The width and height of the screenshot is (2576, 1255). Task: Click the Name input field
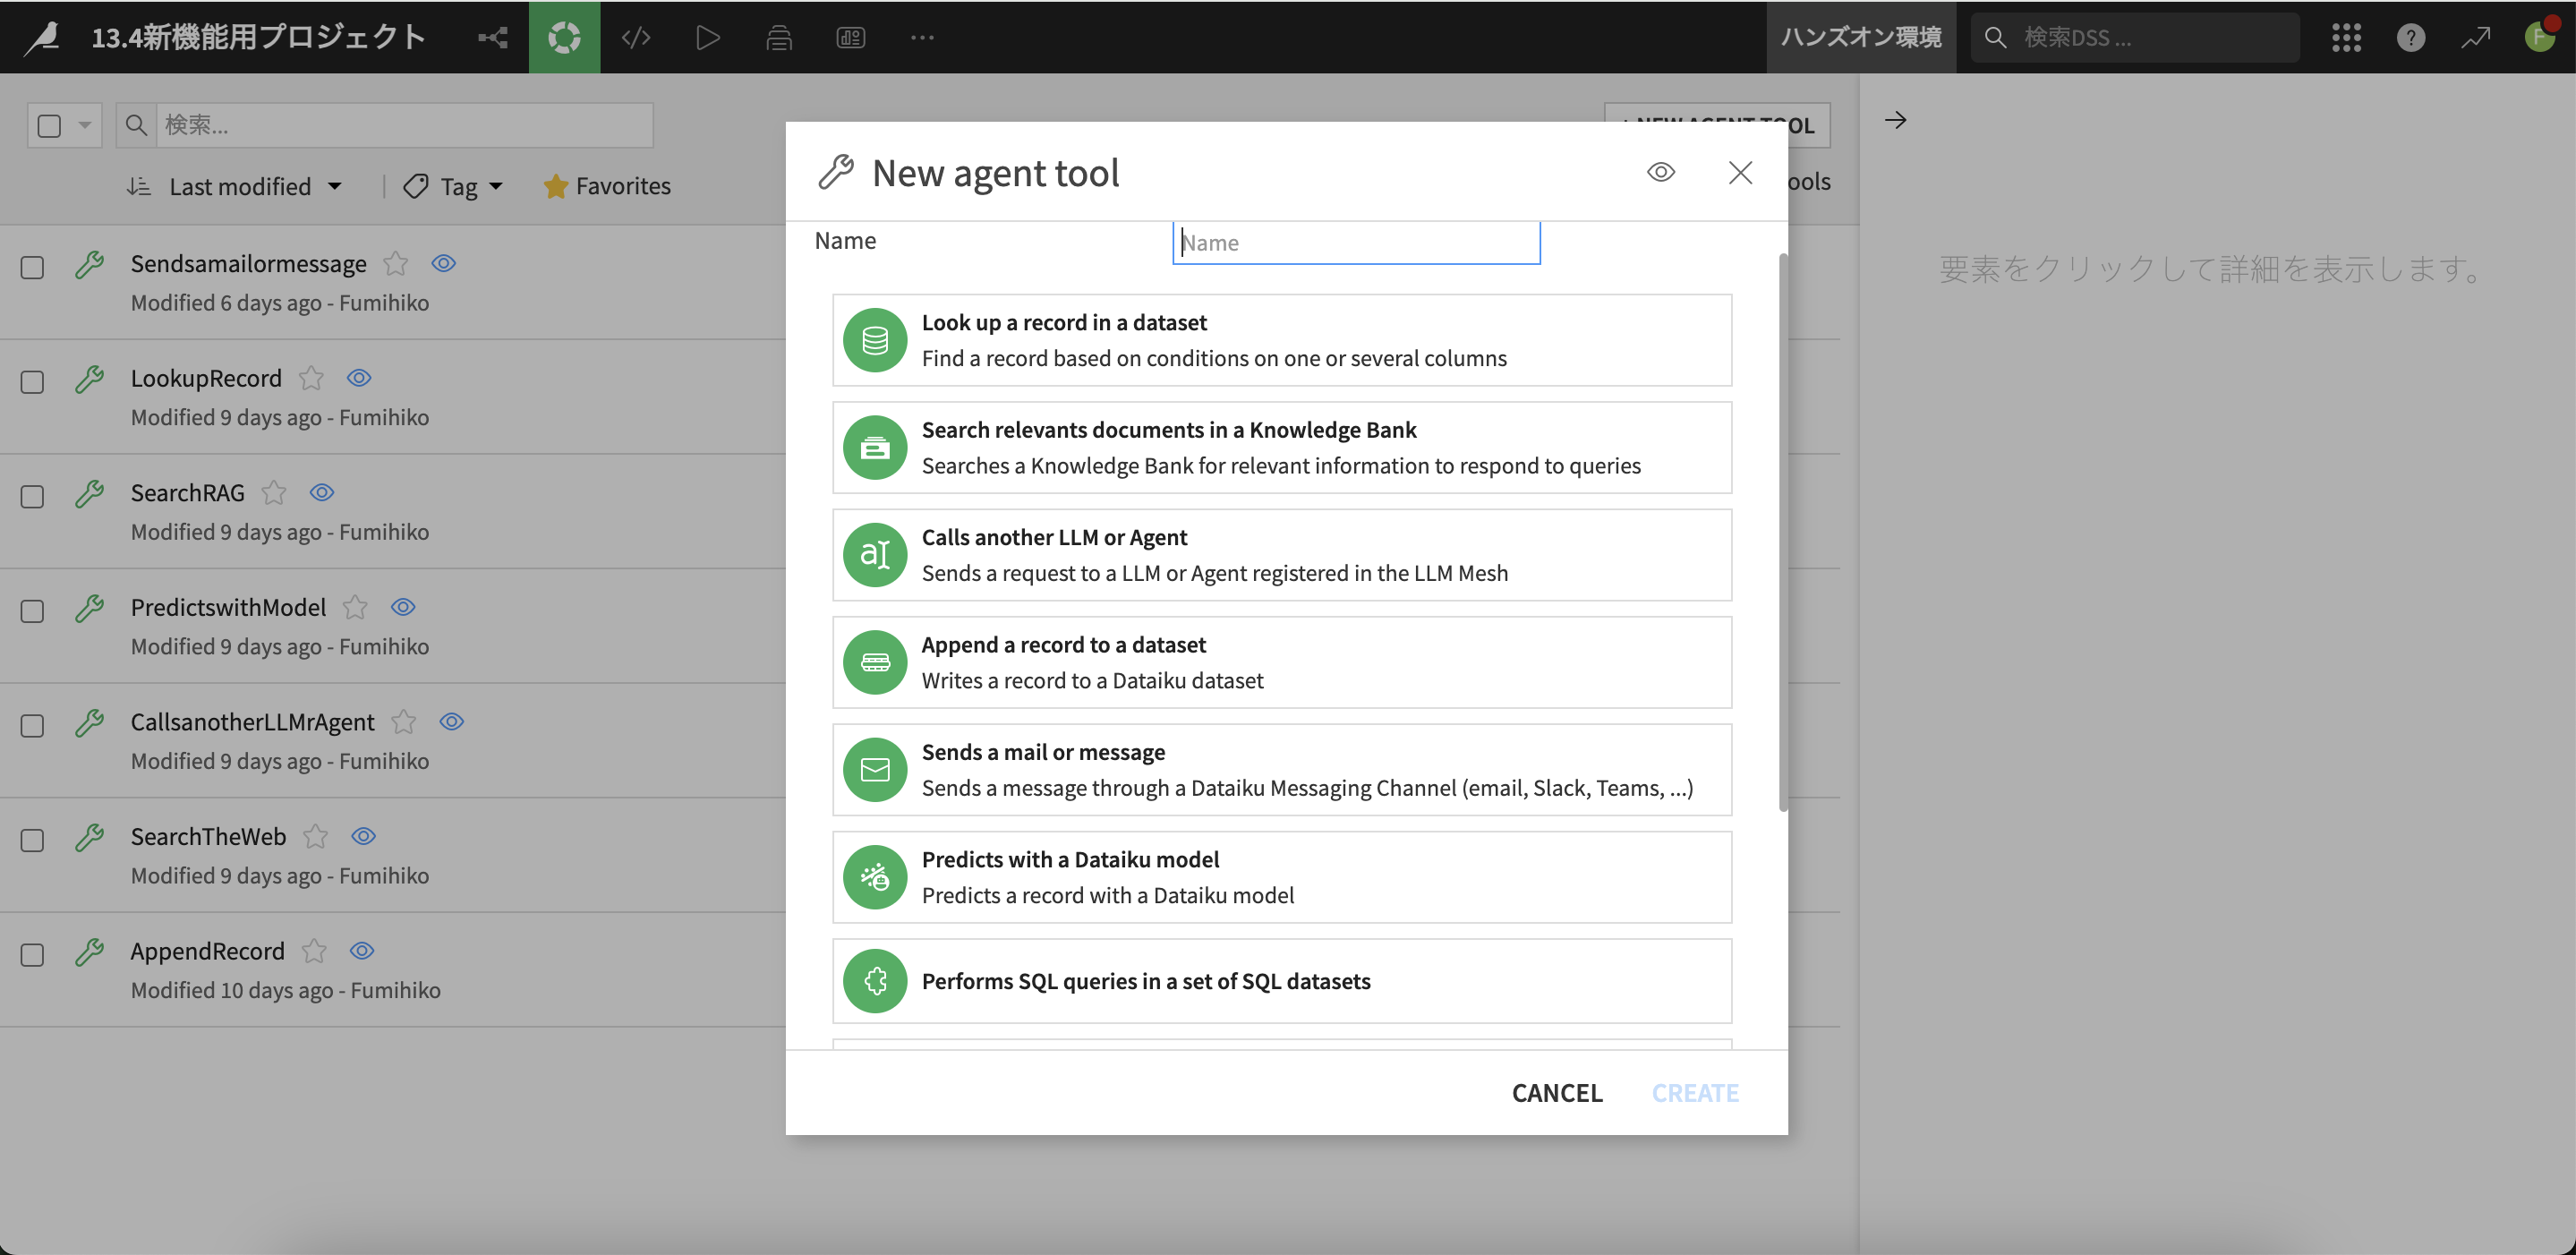[x=1355, y=243]
